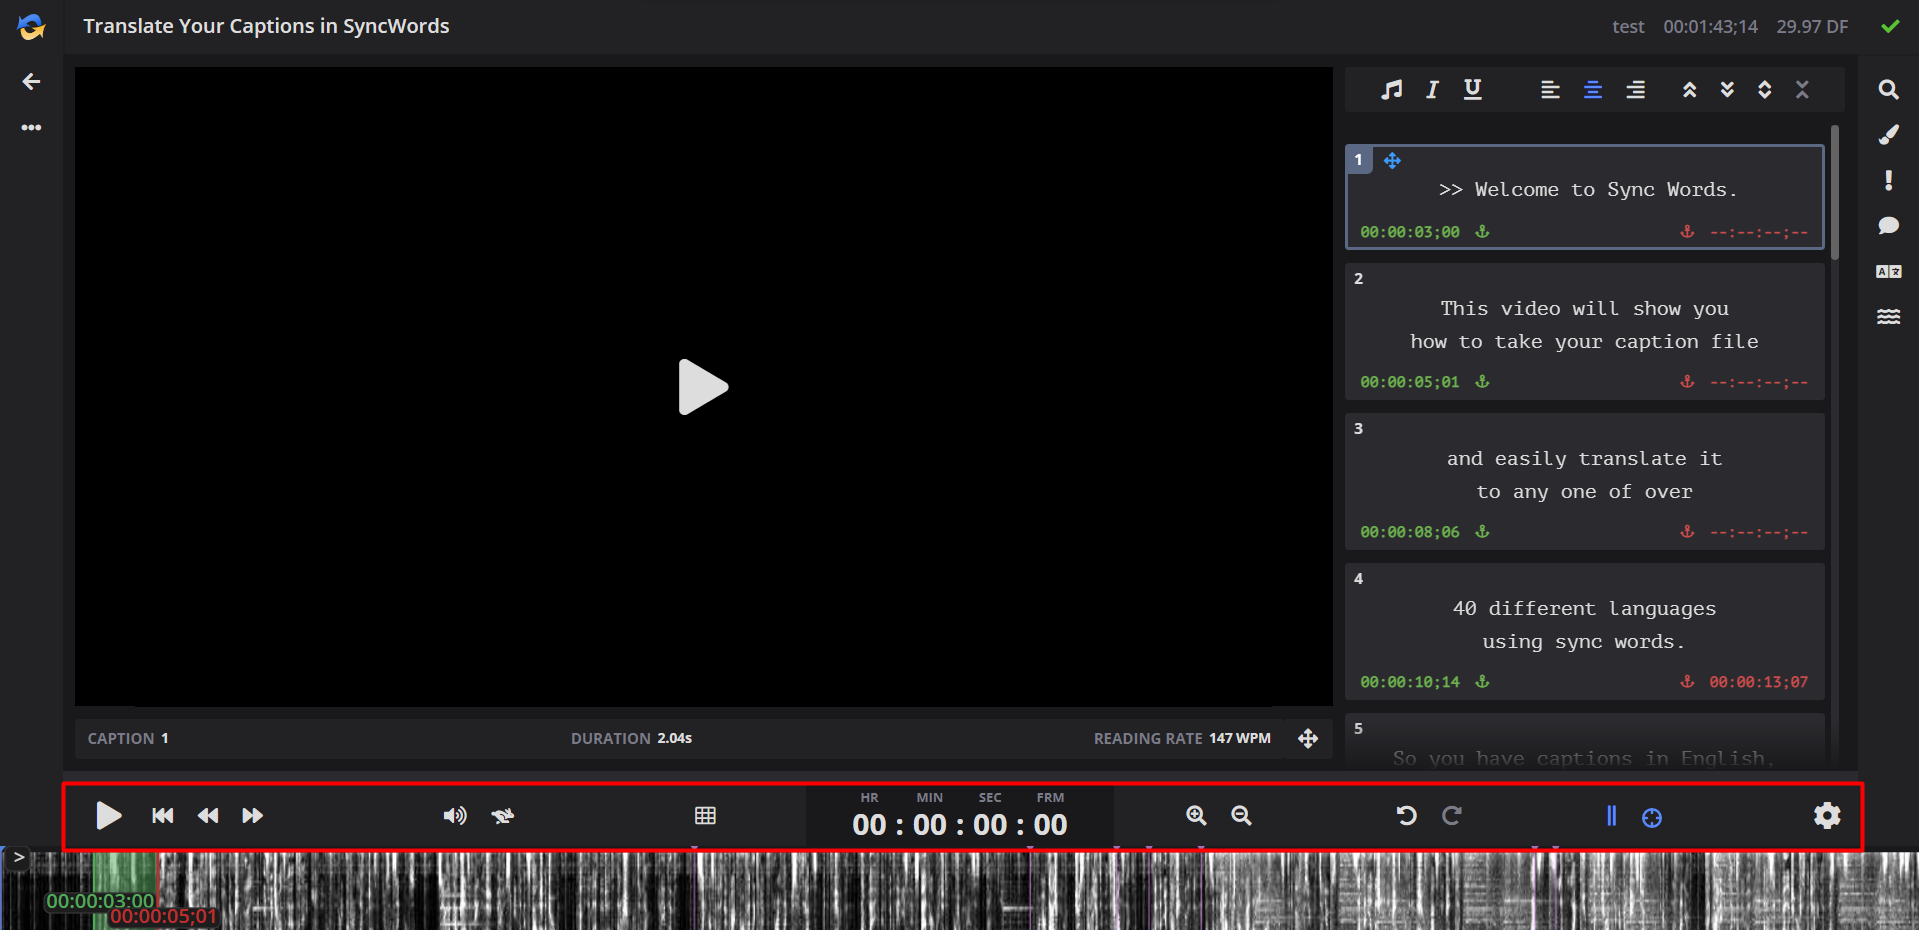Viewport: 1919px width, 930px height.
Task: Open the three-dot more options menu
Action: pos(32,128)
